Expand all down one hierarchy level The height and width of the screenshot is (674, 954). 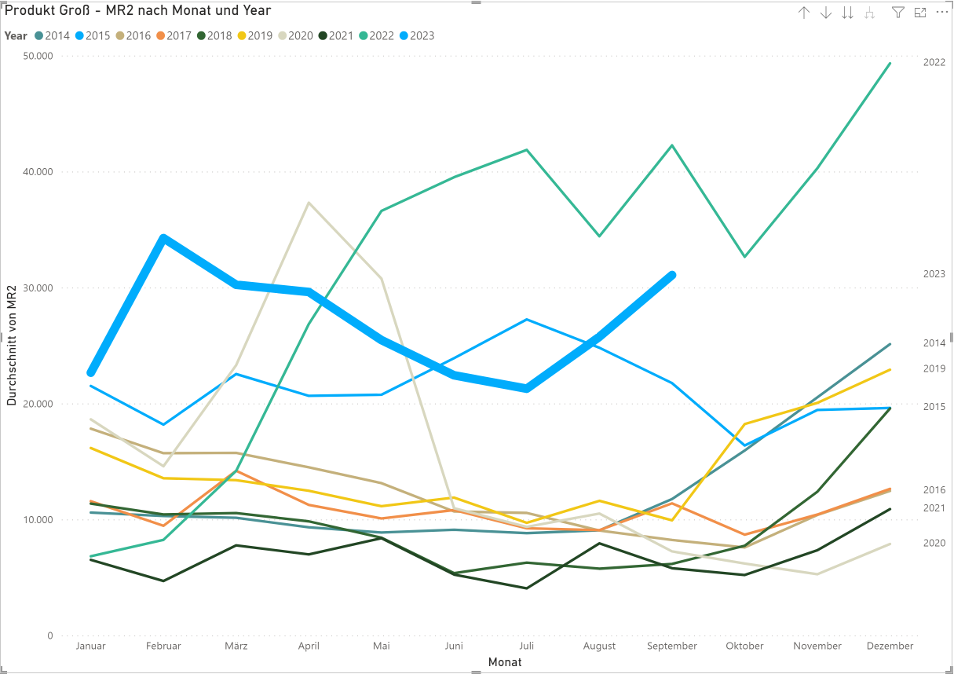(x=870, y=13)
